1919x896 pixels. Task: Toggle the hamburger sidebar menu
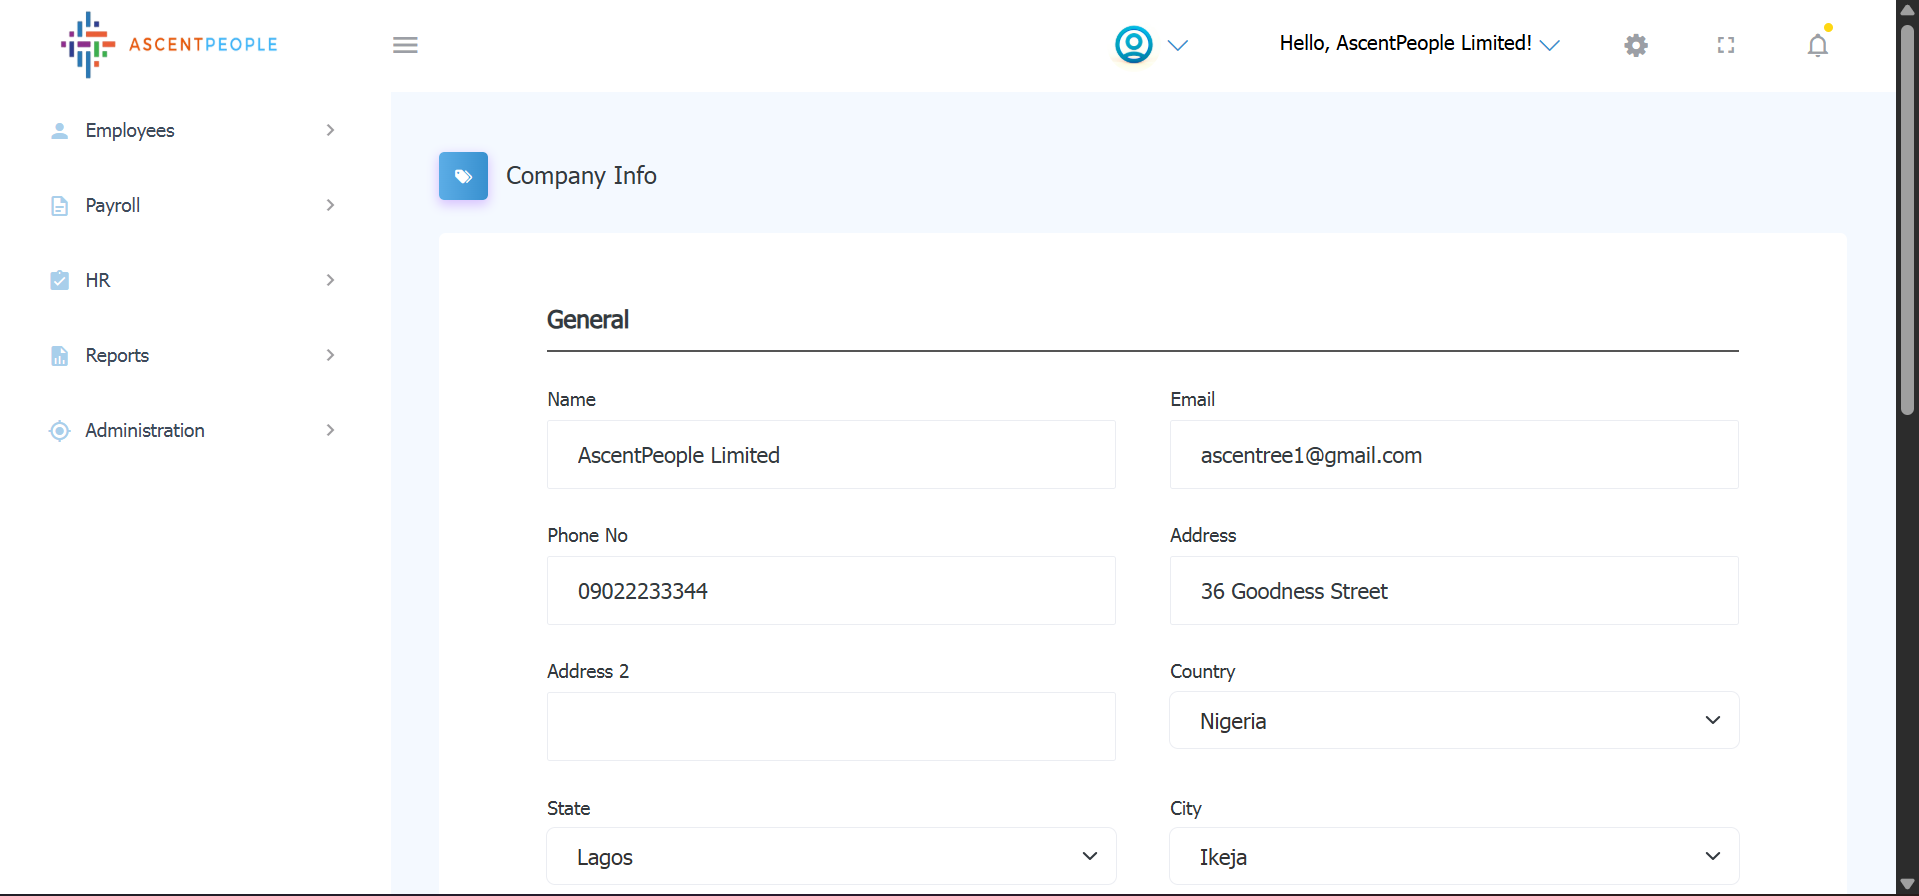(x=405, y=45)
